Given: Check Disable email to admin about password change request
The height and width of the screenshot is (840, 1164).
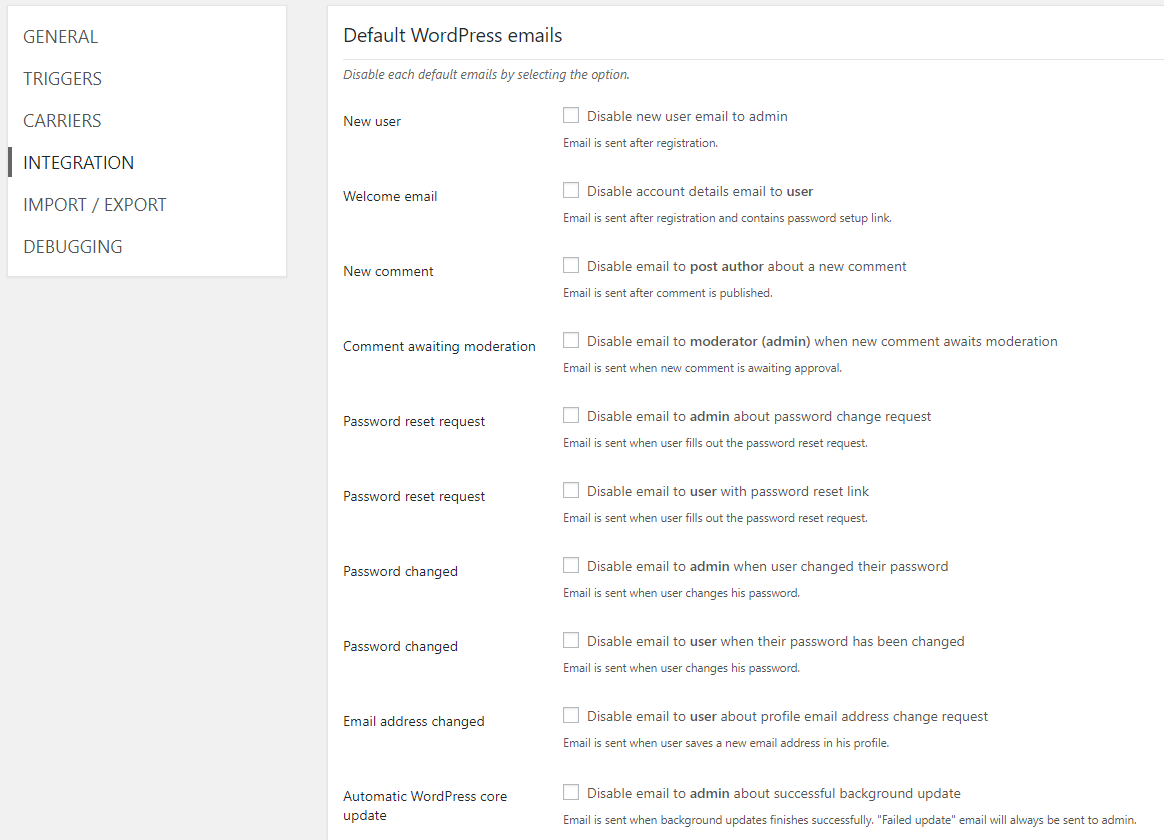Looking at the screenshot, I should pos(571,416).
